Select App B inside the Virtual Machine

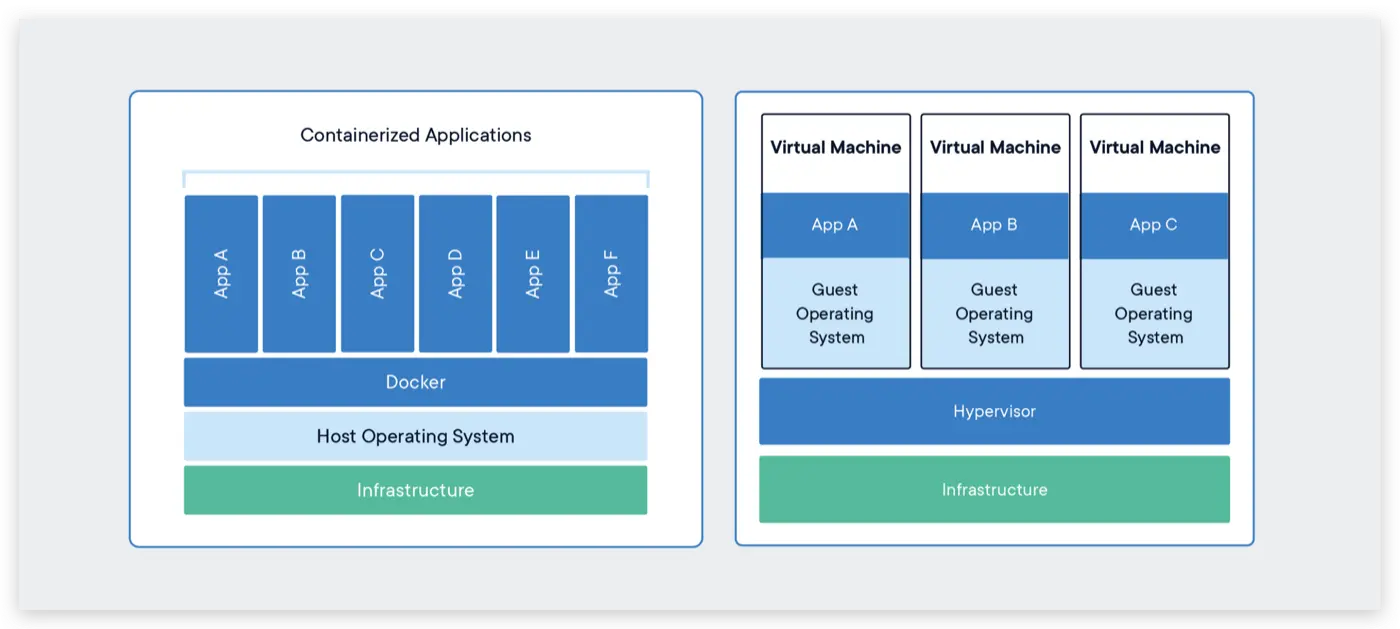(995, 225)
